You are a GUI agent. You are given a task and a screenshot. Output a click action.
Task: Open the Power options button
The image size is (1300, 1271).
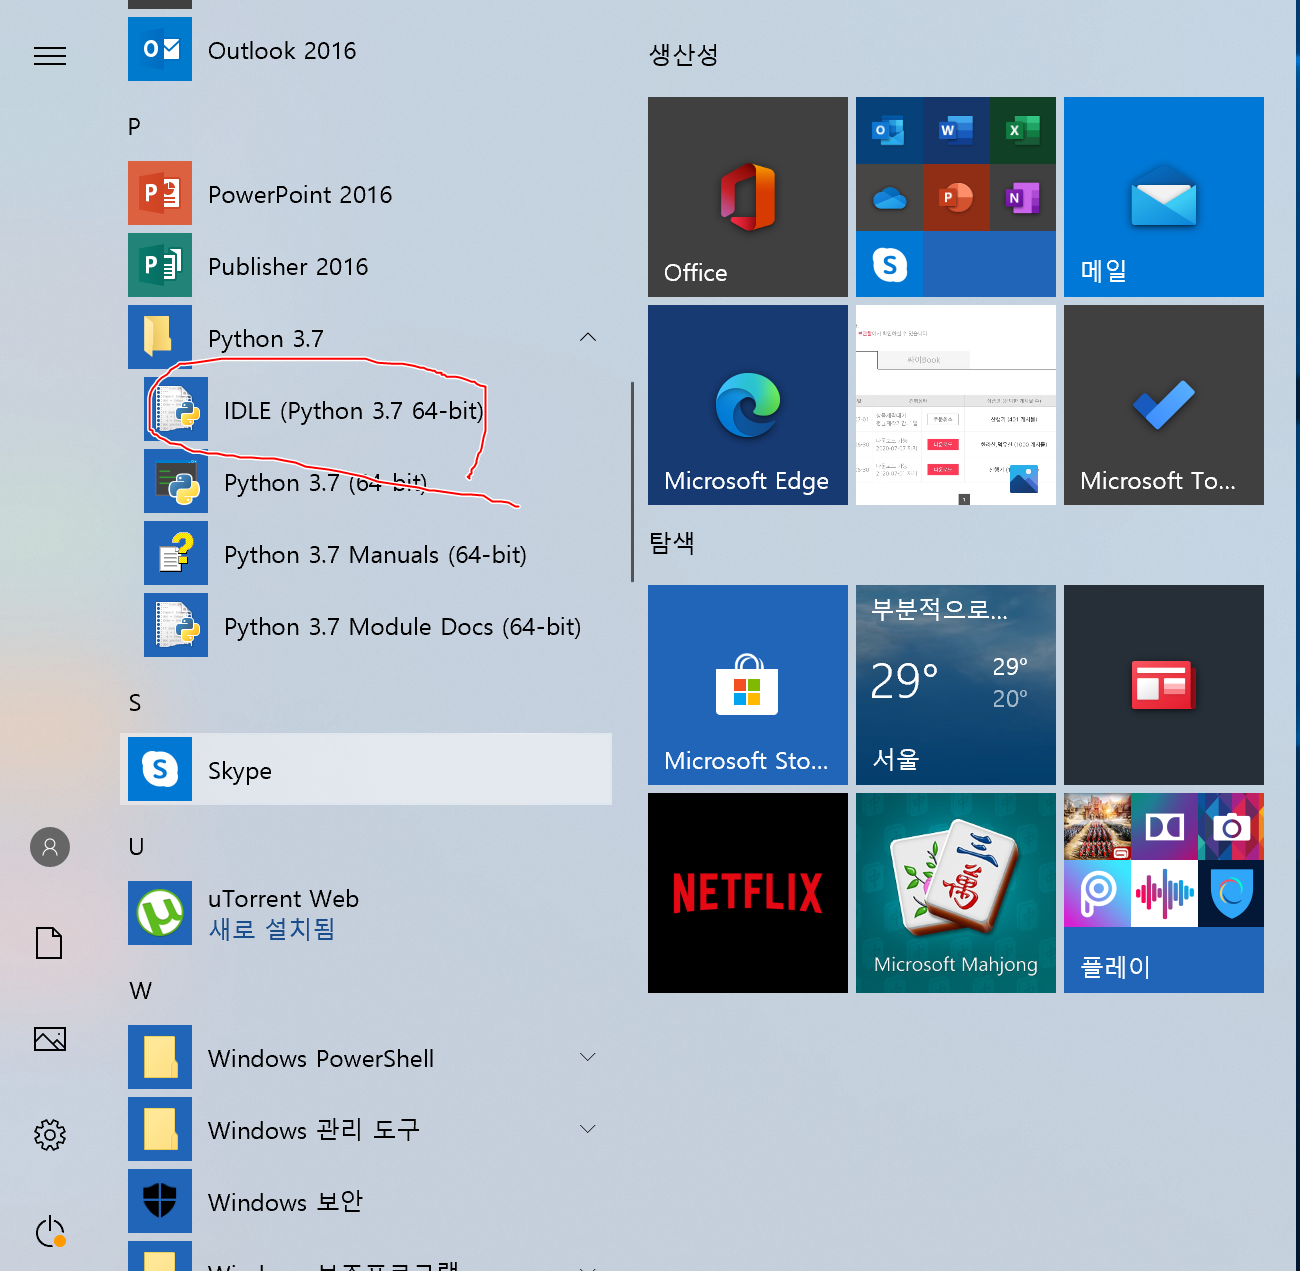50,1231
